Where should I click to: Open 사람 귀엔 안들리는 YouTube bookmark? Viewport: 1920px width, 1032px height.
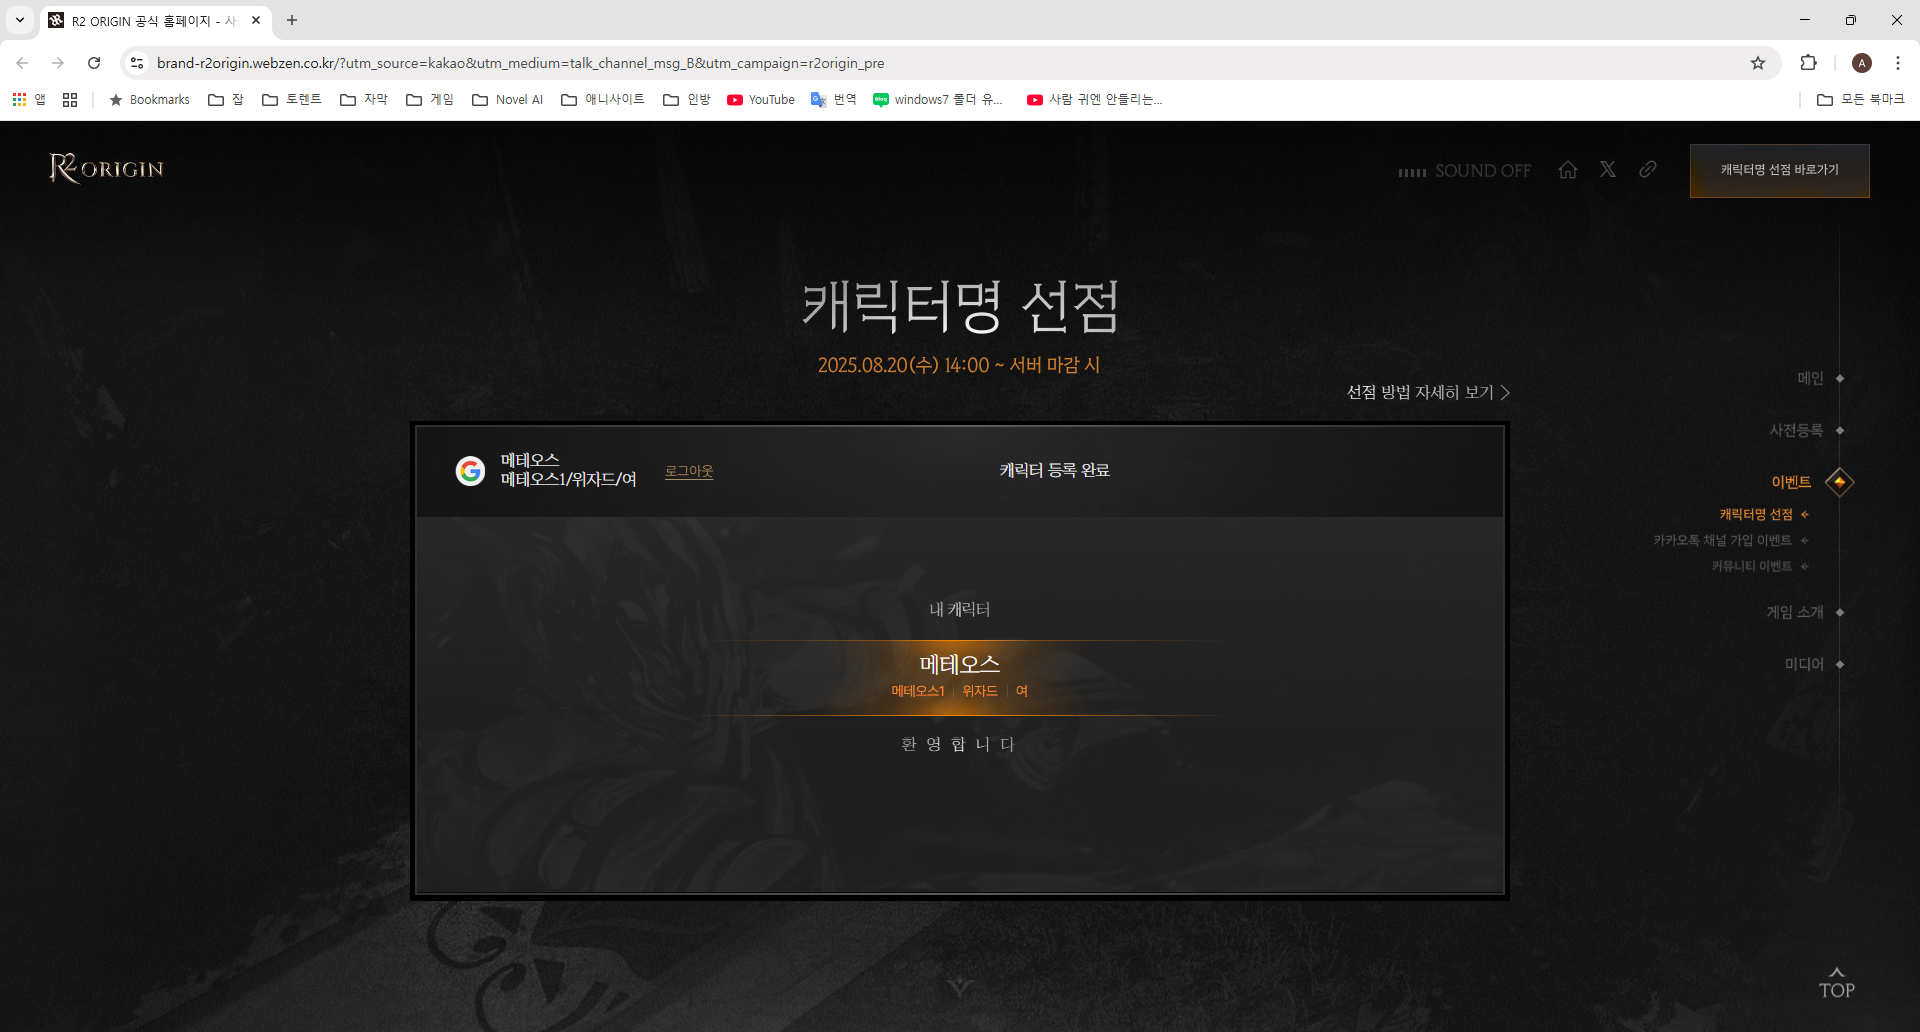coord(1095,99)
